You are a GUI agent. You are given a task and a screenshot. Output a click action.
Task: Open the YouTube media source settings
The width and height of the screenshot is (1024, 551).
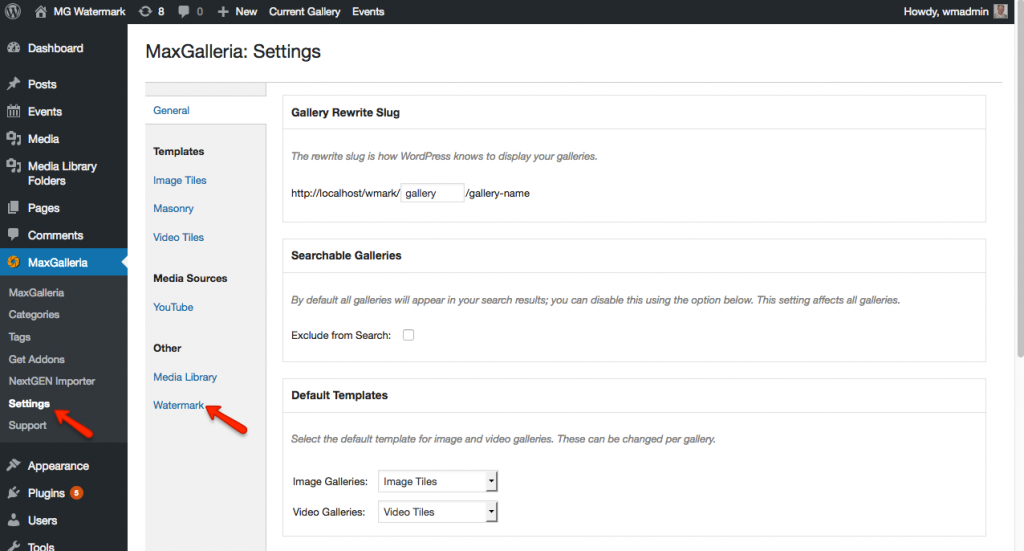pyautogui.click(x=173, y=307)
